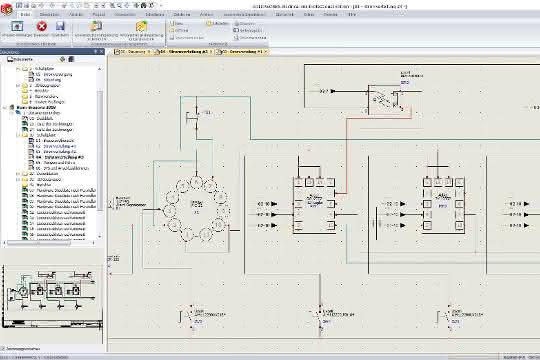Collapse the document book node under project root

tap(12, 113)
